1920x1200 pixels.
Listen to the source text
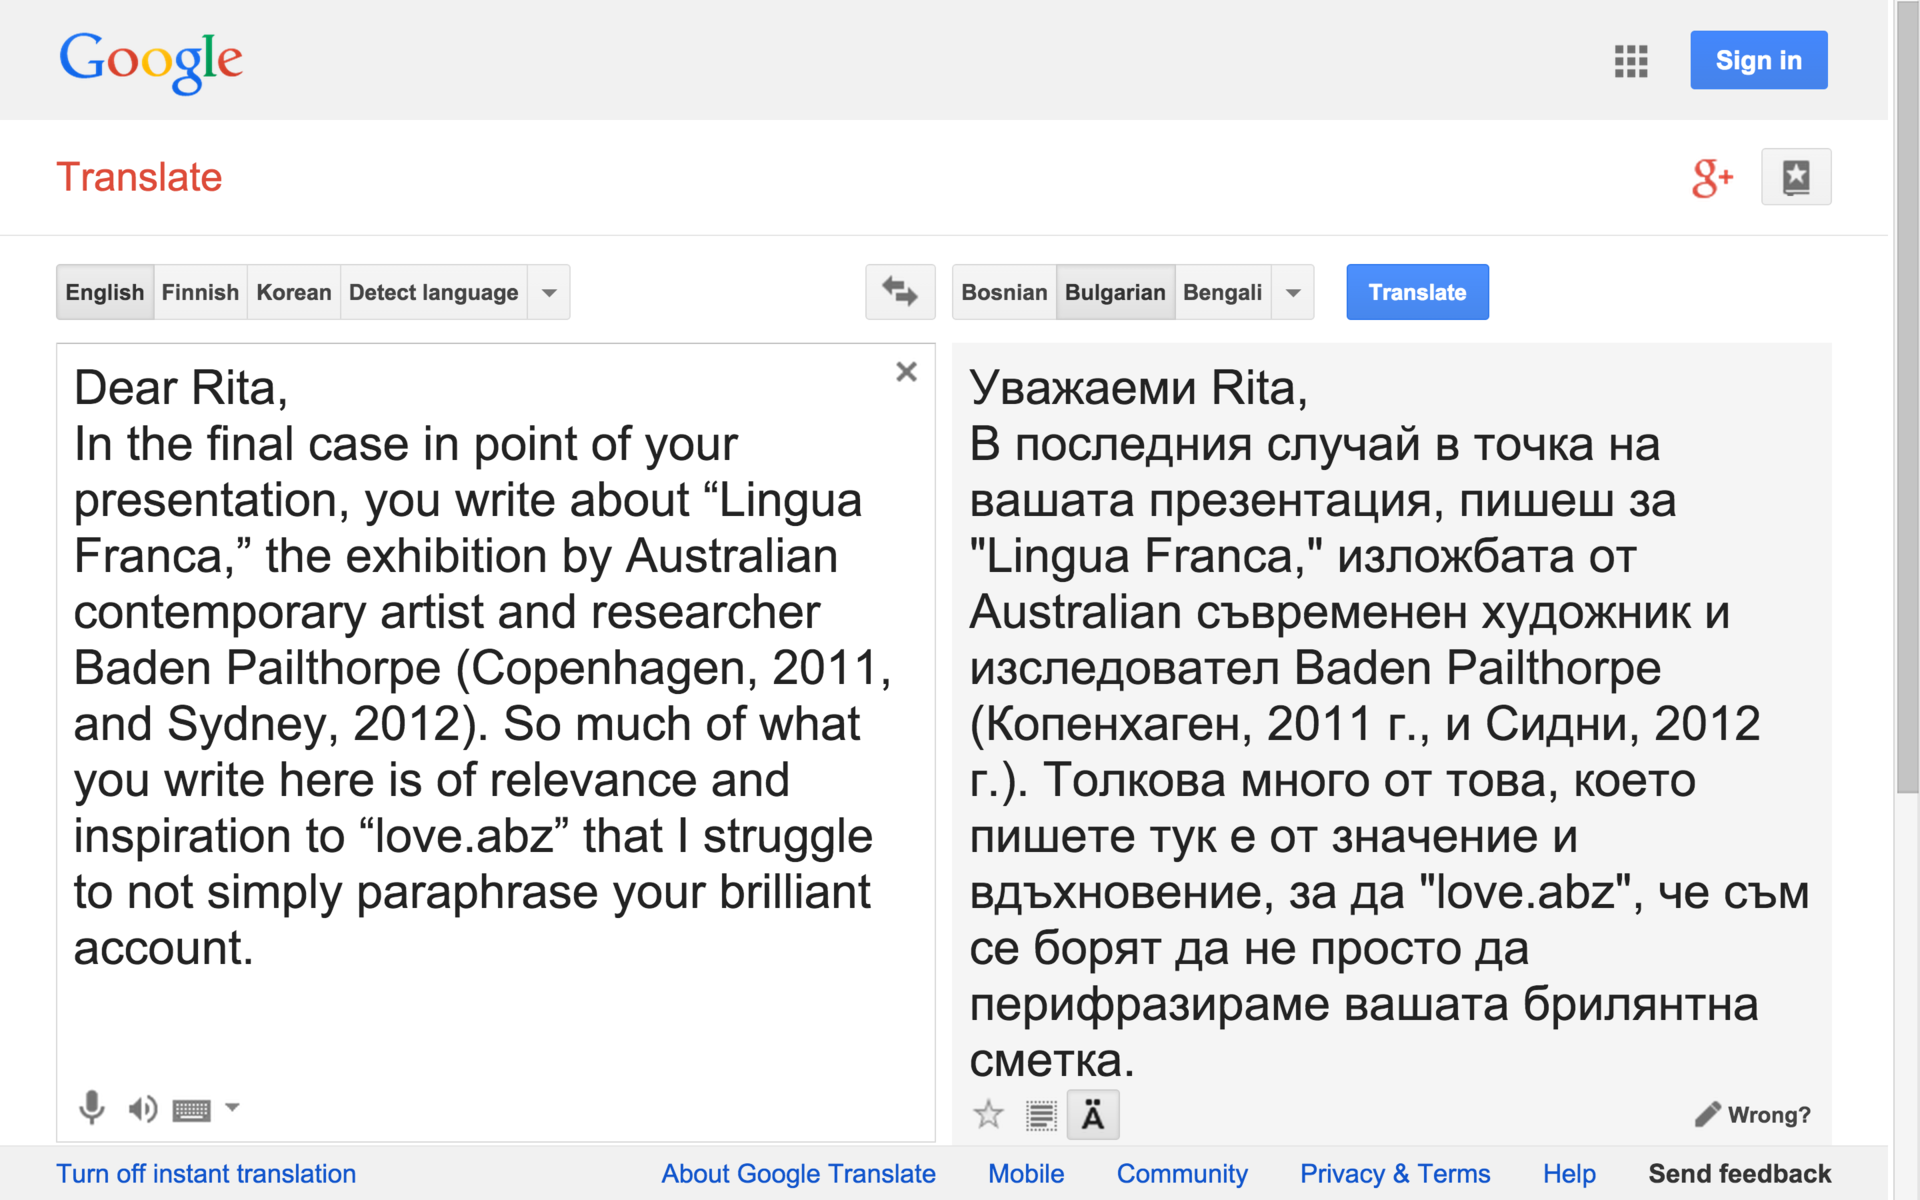142,1108
